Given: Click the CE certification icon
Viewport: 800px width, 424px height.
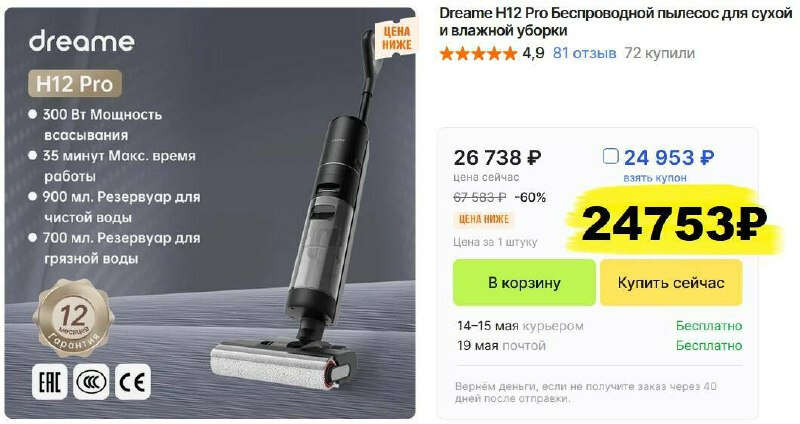Looking at the screenshot, I should 132,382.
